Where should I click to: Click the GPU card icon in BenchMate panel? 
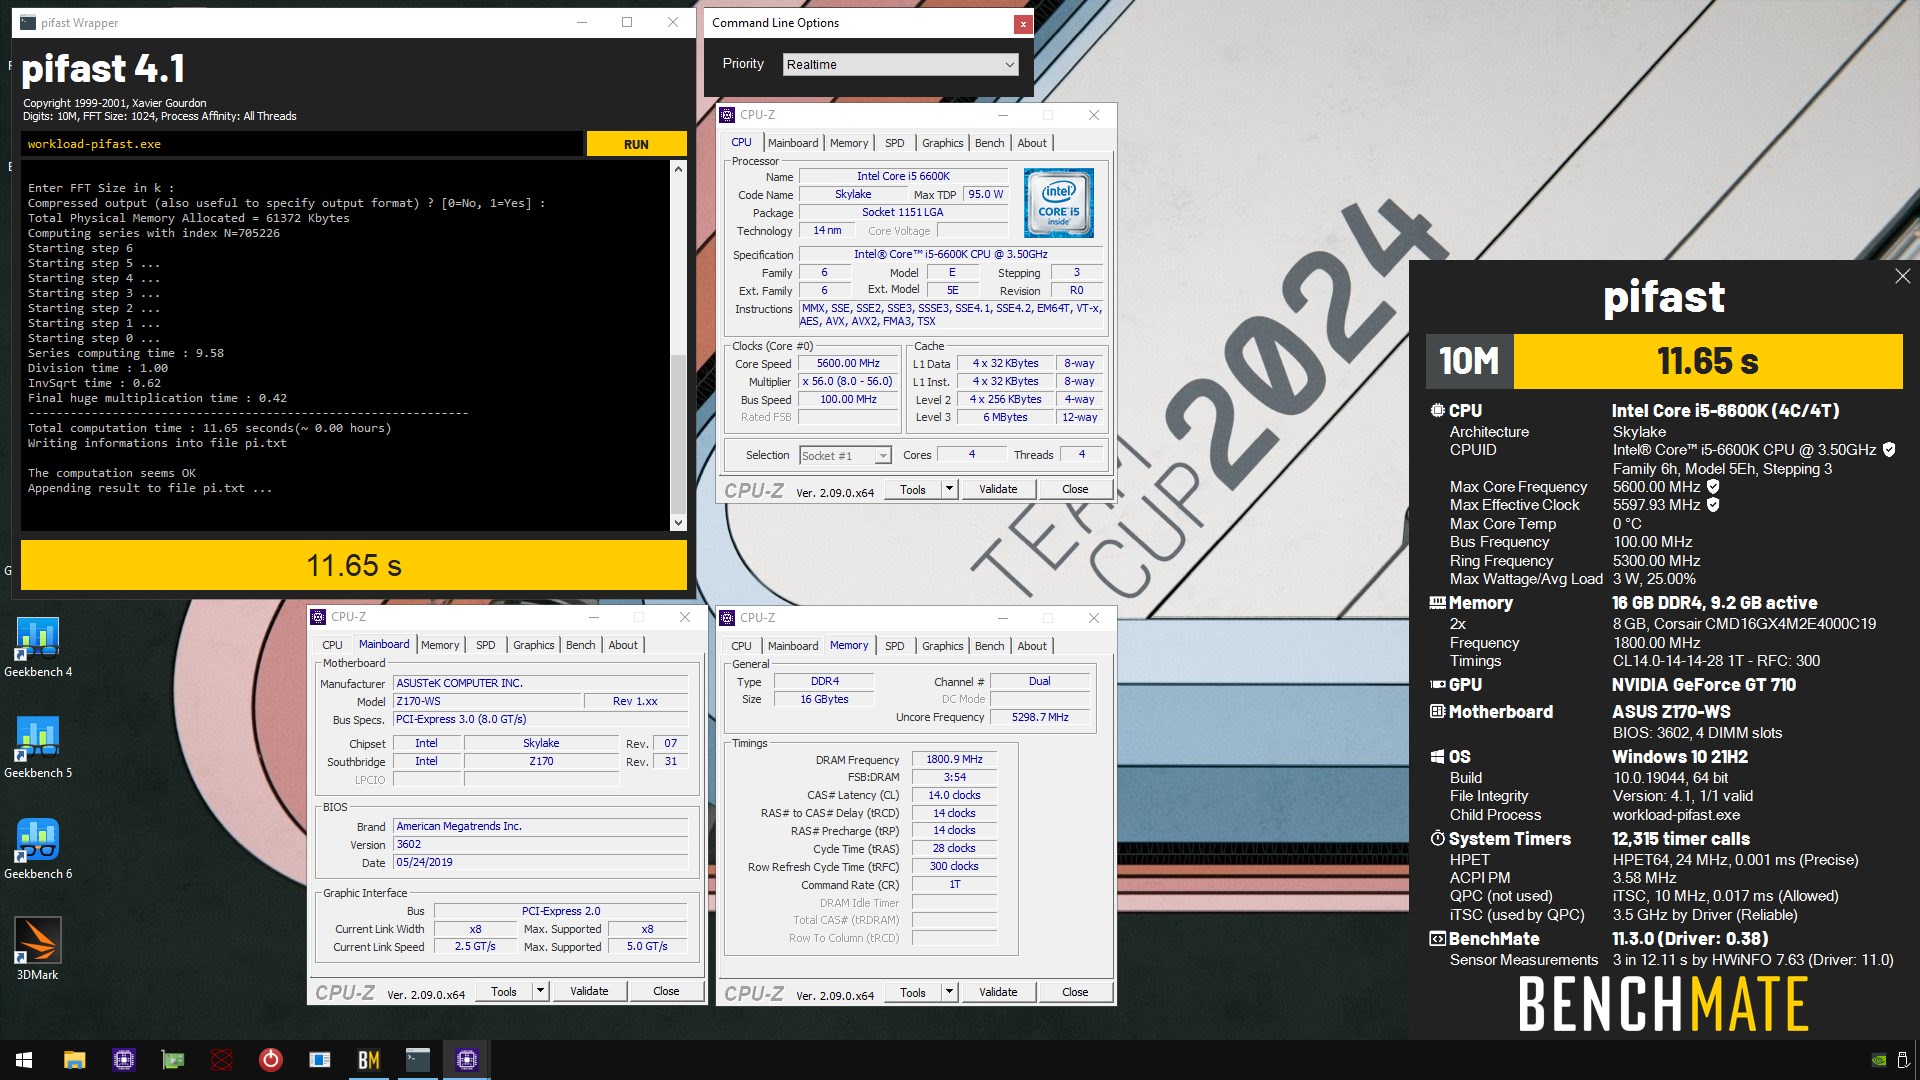1437,685
